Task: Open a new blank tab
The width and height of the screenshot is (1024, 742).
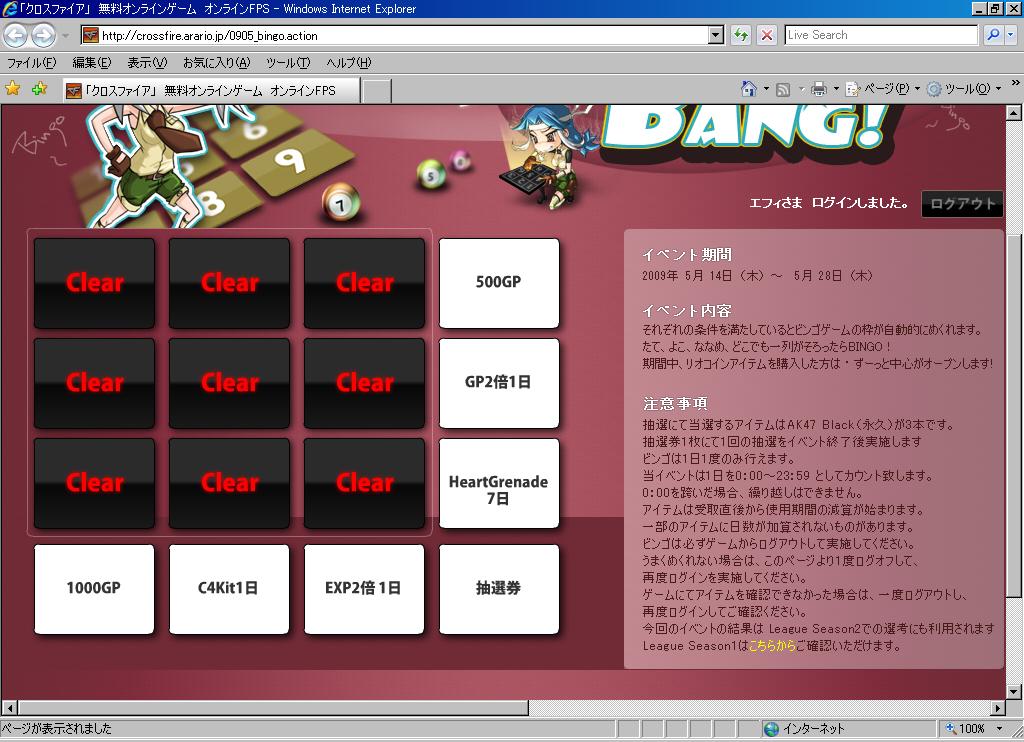Action: [377, 91]
